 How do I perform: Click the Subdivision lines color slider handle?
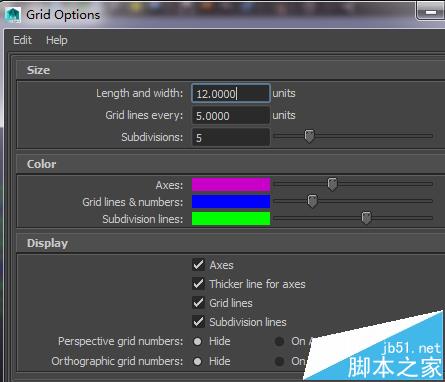366,218
